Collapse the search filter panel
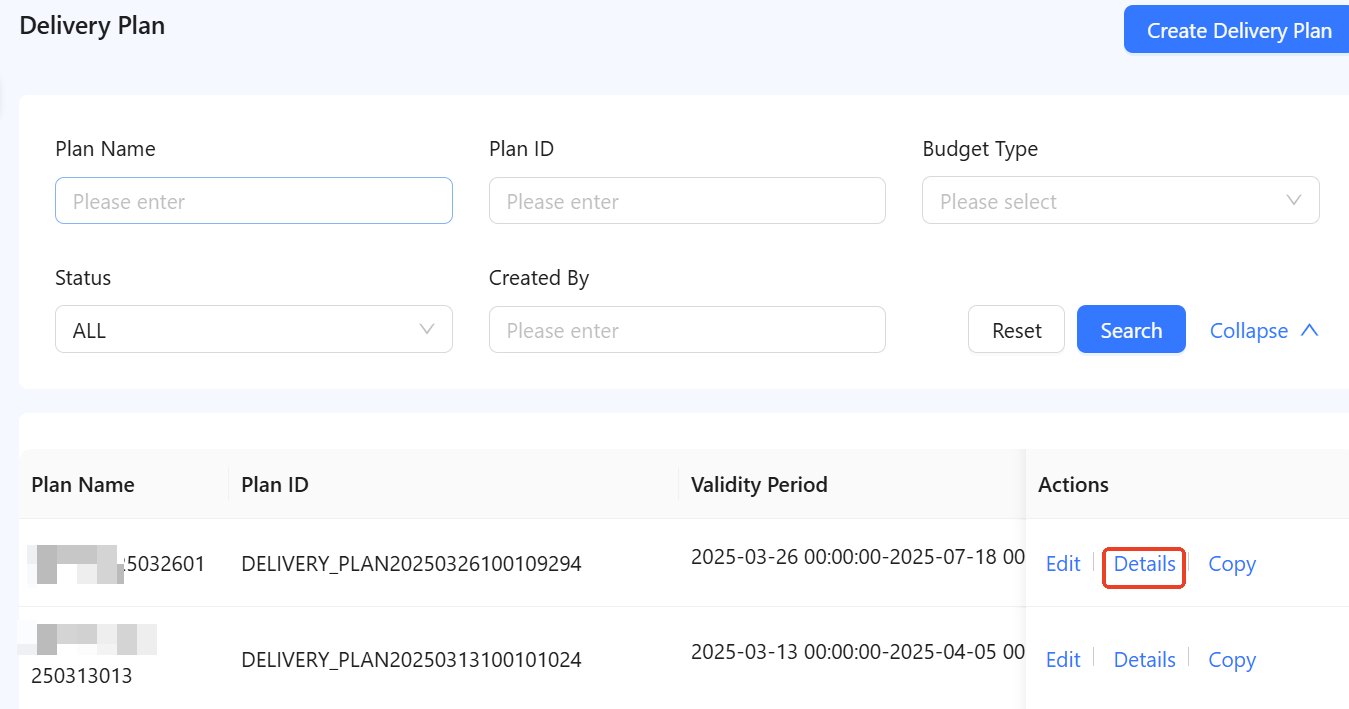The height and width of the screenshot is (709, 1349). [x=1249, y=331]
